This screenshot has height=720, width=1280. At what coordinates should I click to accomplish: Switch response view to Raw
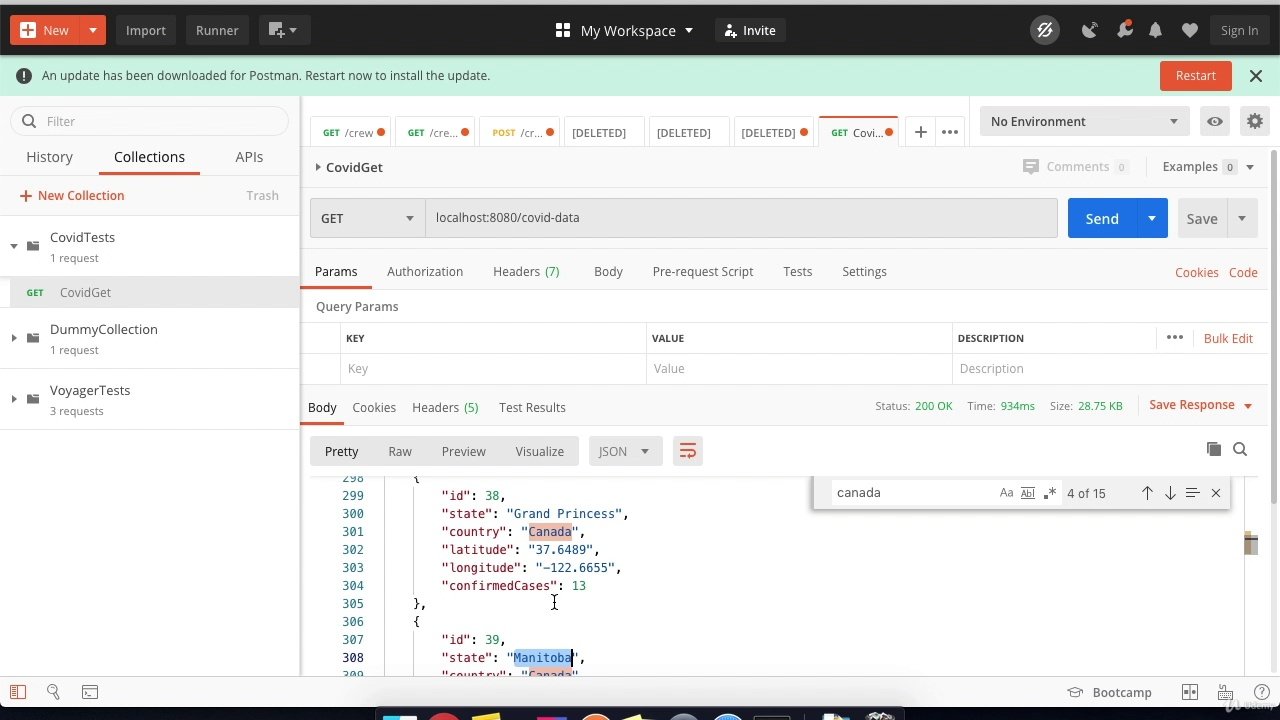tap(400, 451)
